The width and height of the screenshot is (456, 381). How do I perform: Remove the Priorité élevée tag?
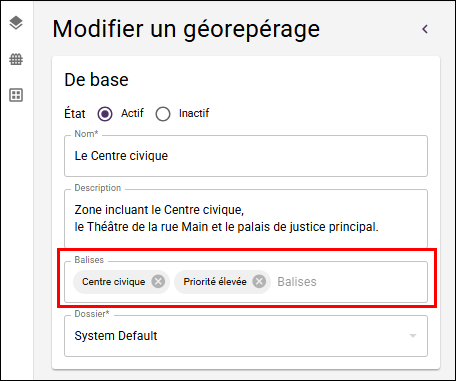tap(259, 282)
